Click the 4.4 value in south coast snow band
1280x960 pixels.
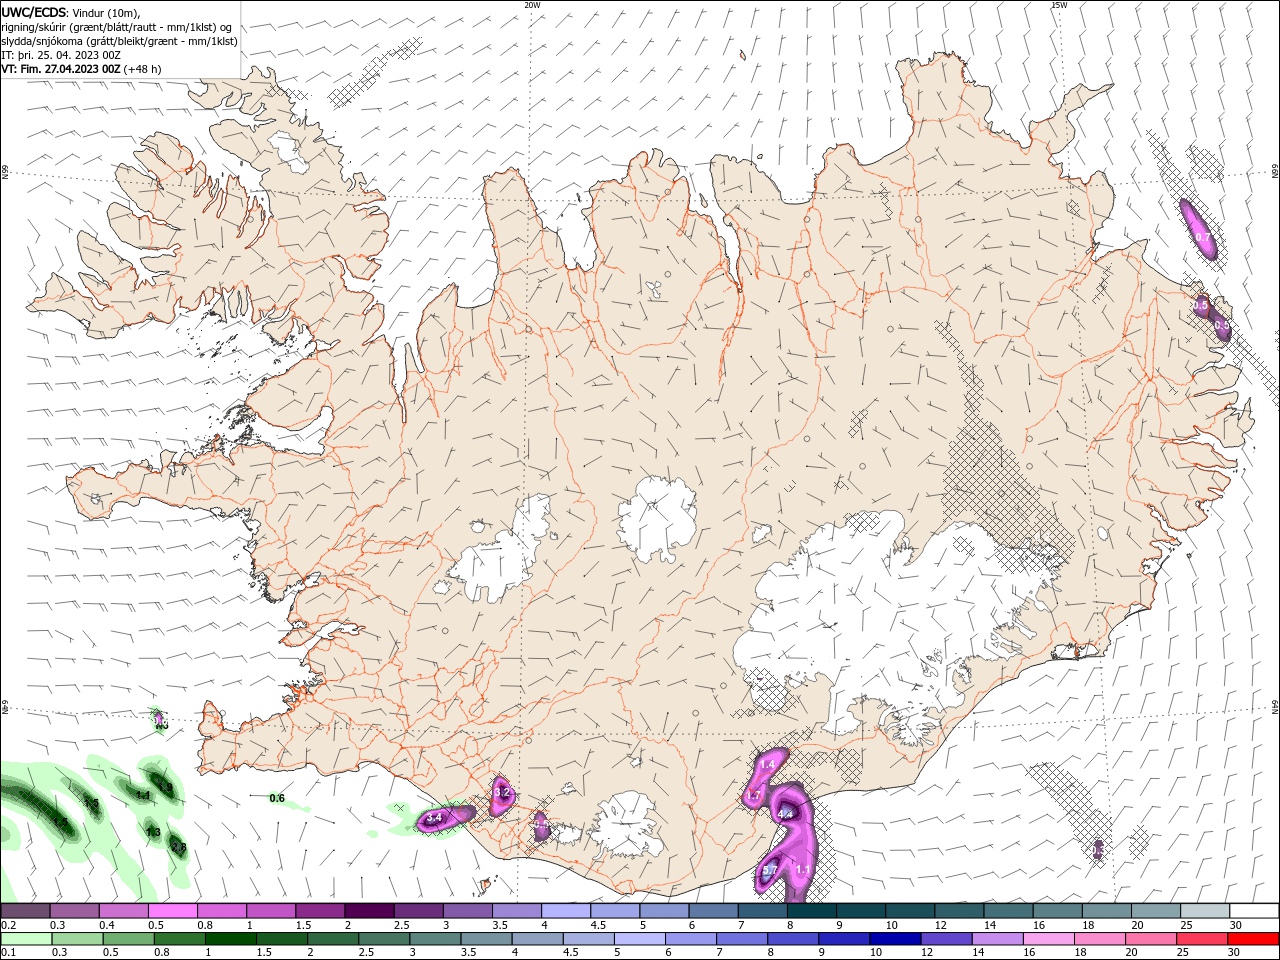[785, 814]
